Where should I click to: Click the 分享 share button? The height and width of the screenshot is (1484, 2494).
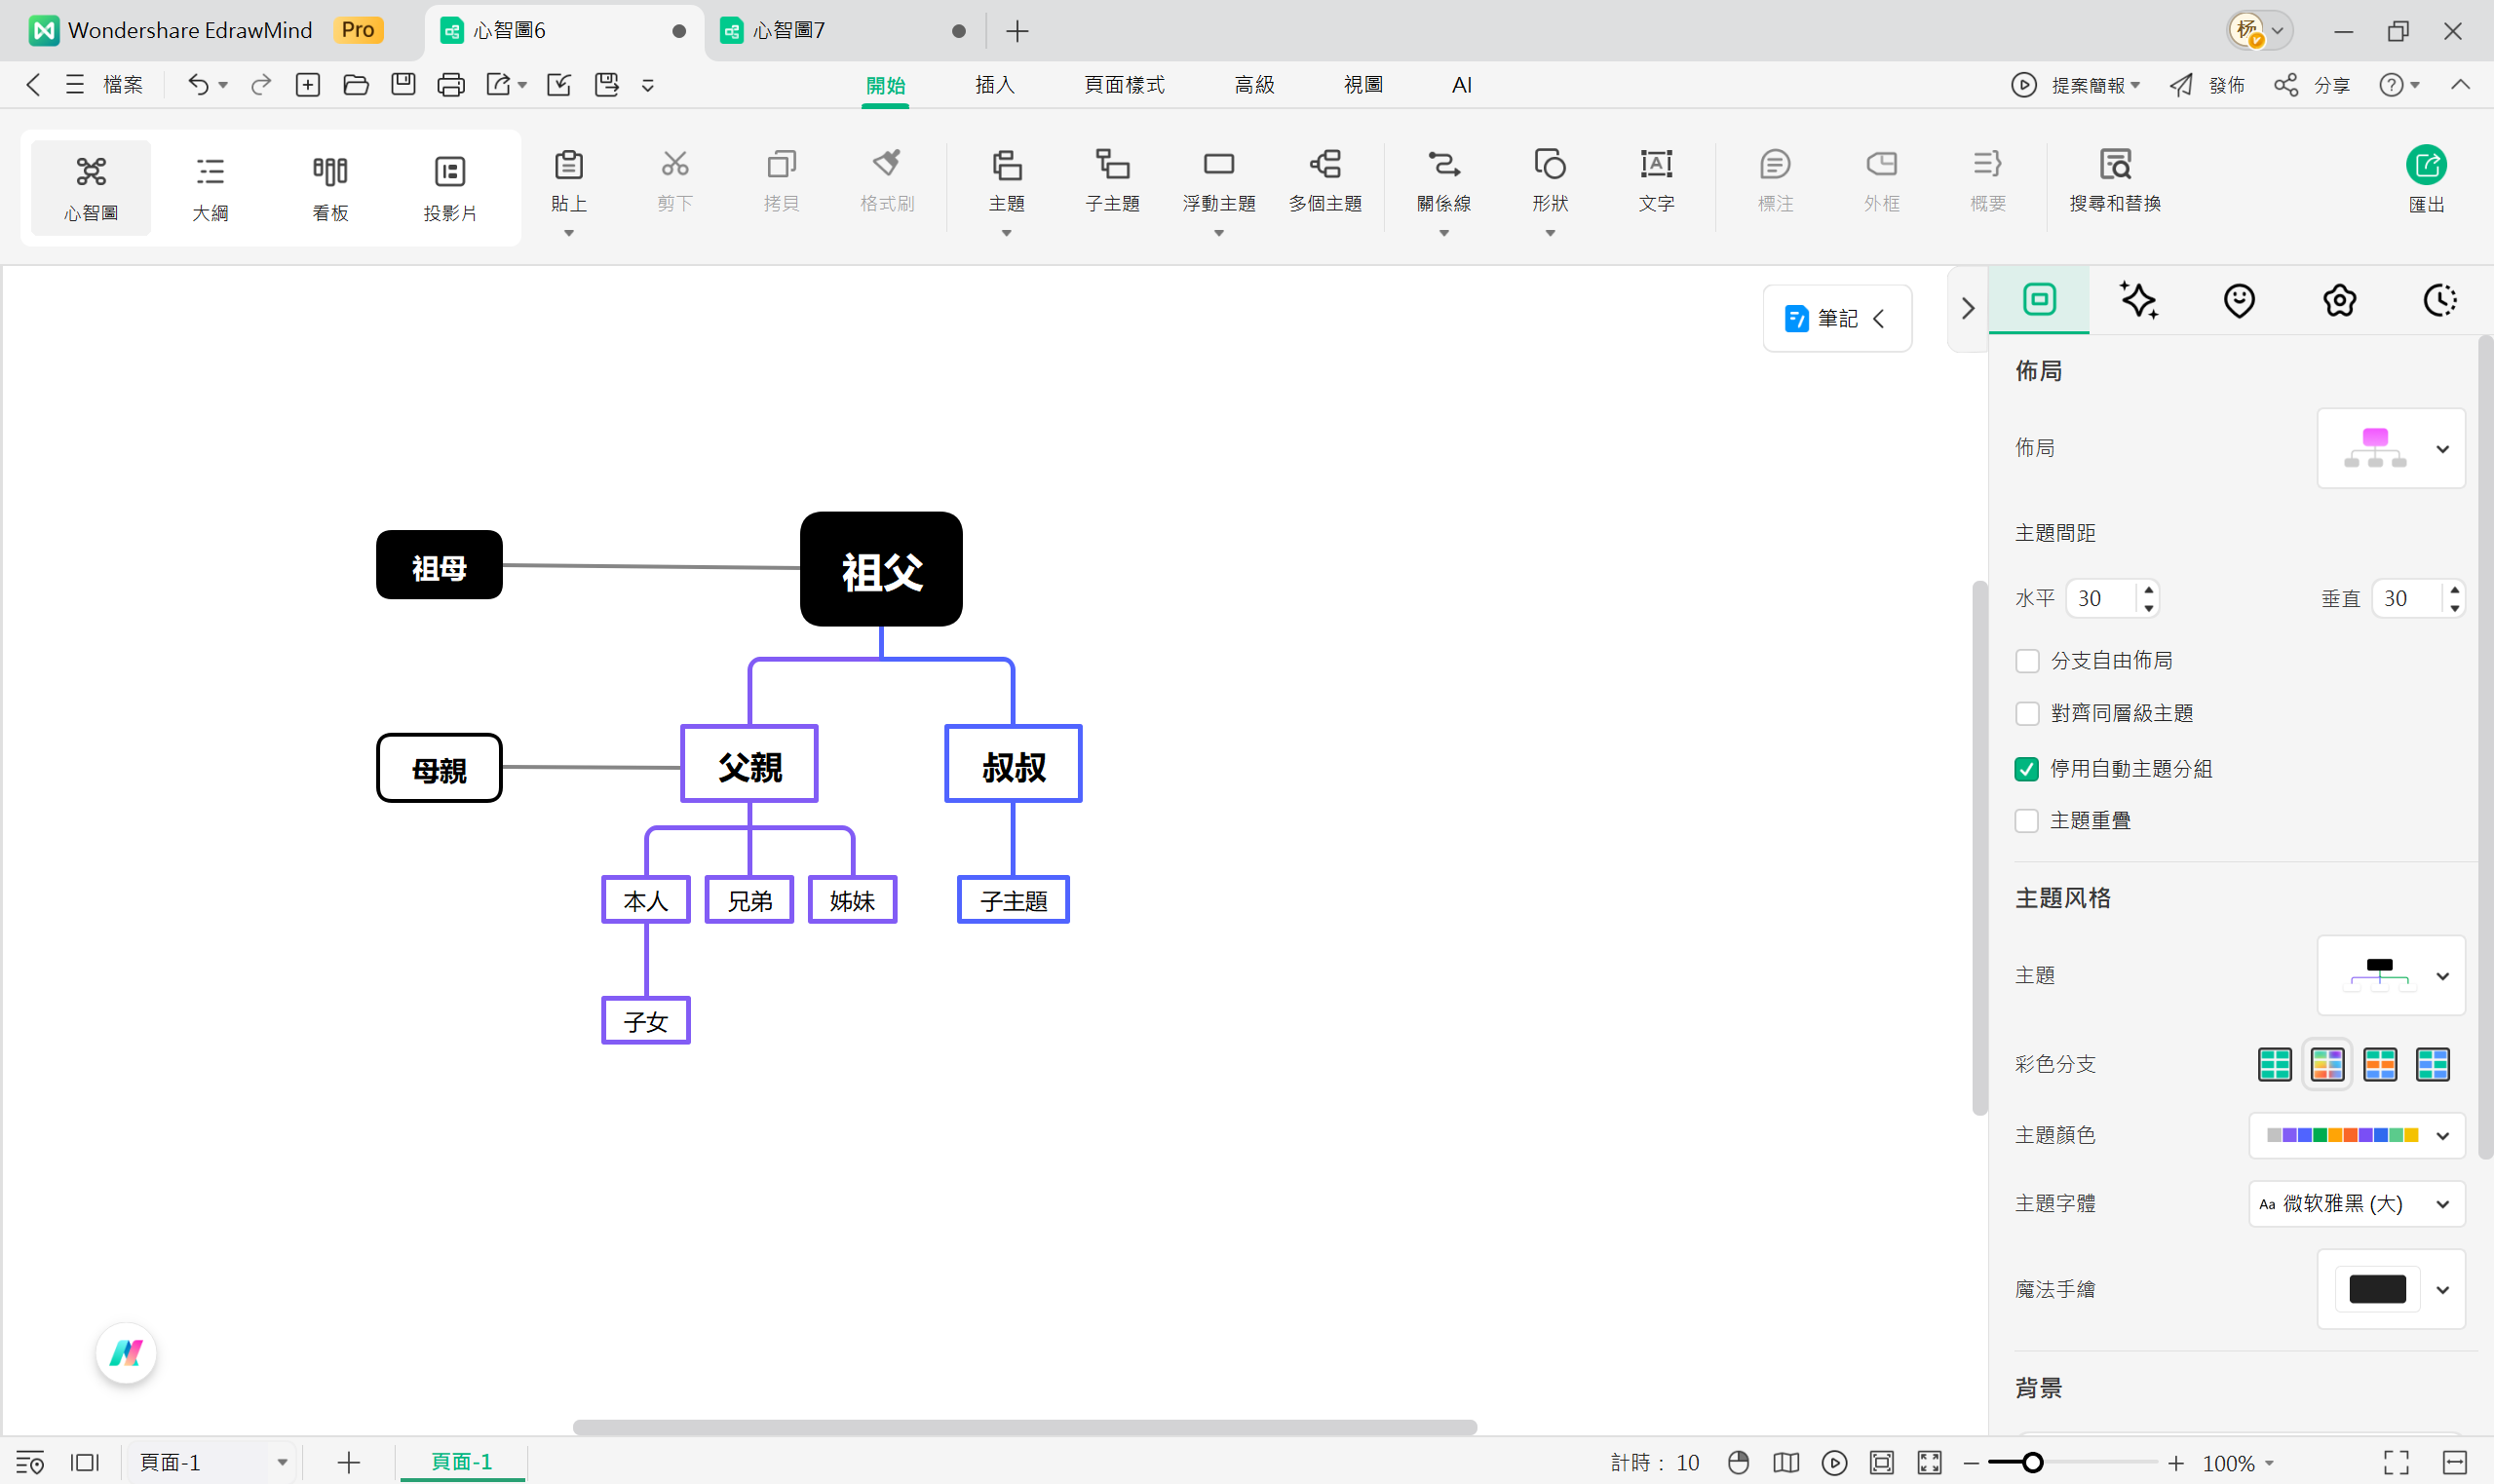2314,85
